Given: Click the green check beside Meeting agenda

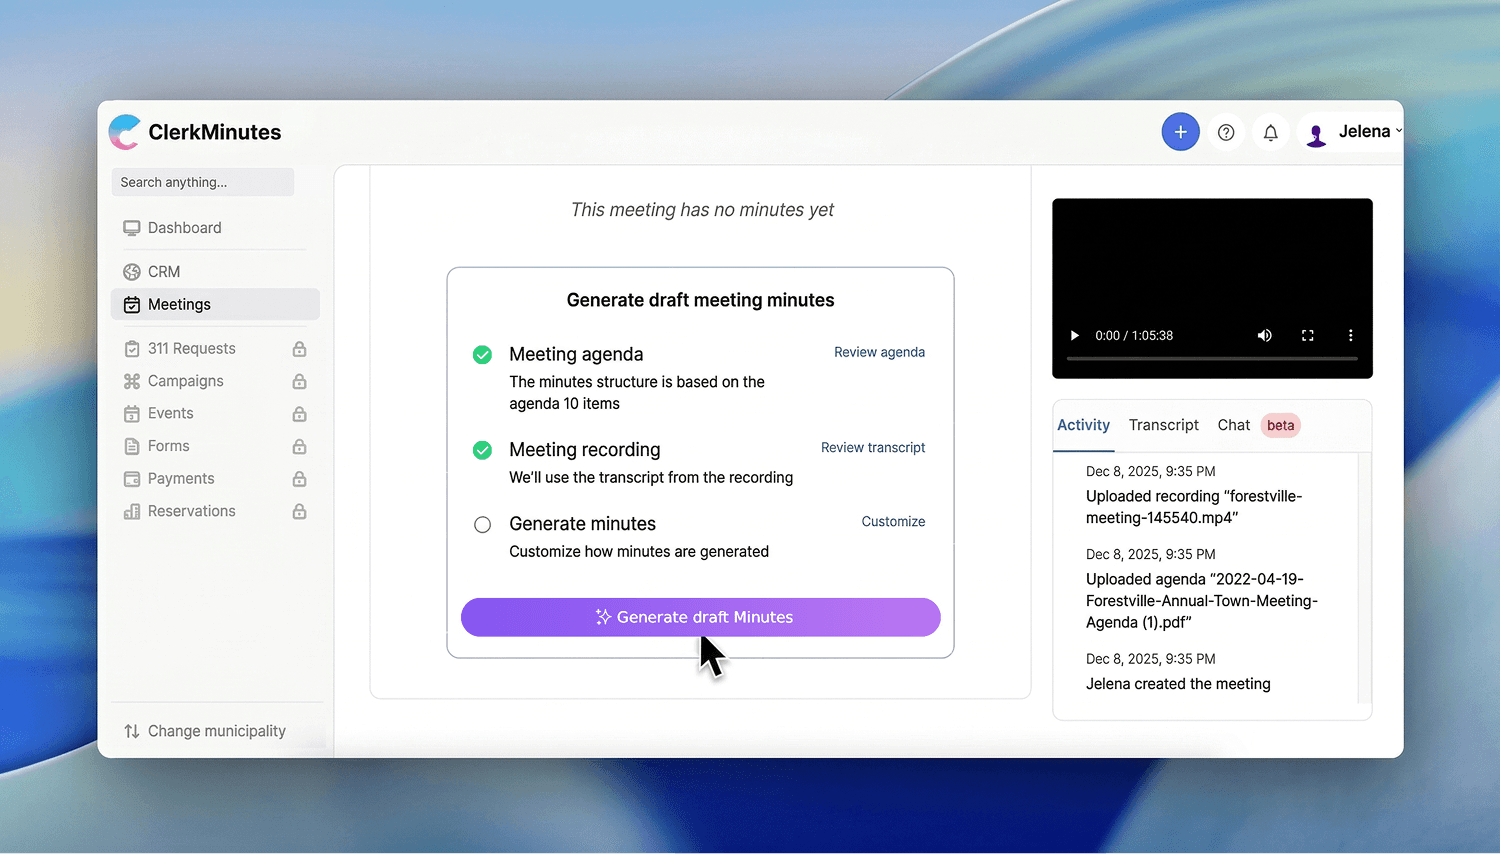Looking at the screenshot, I should click(482, 354).
